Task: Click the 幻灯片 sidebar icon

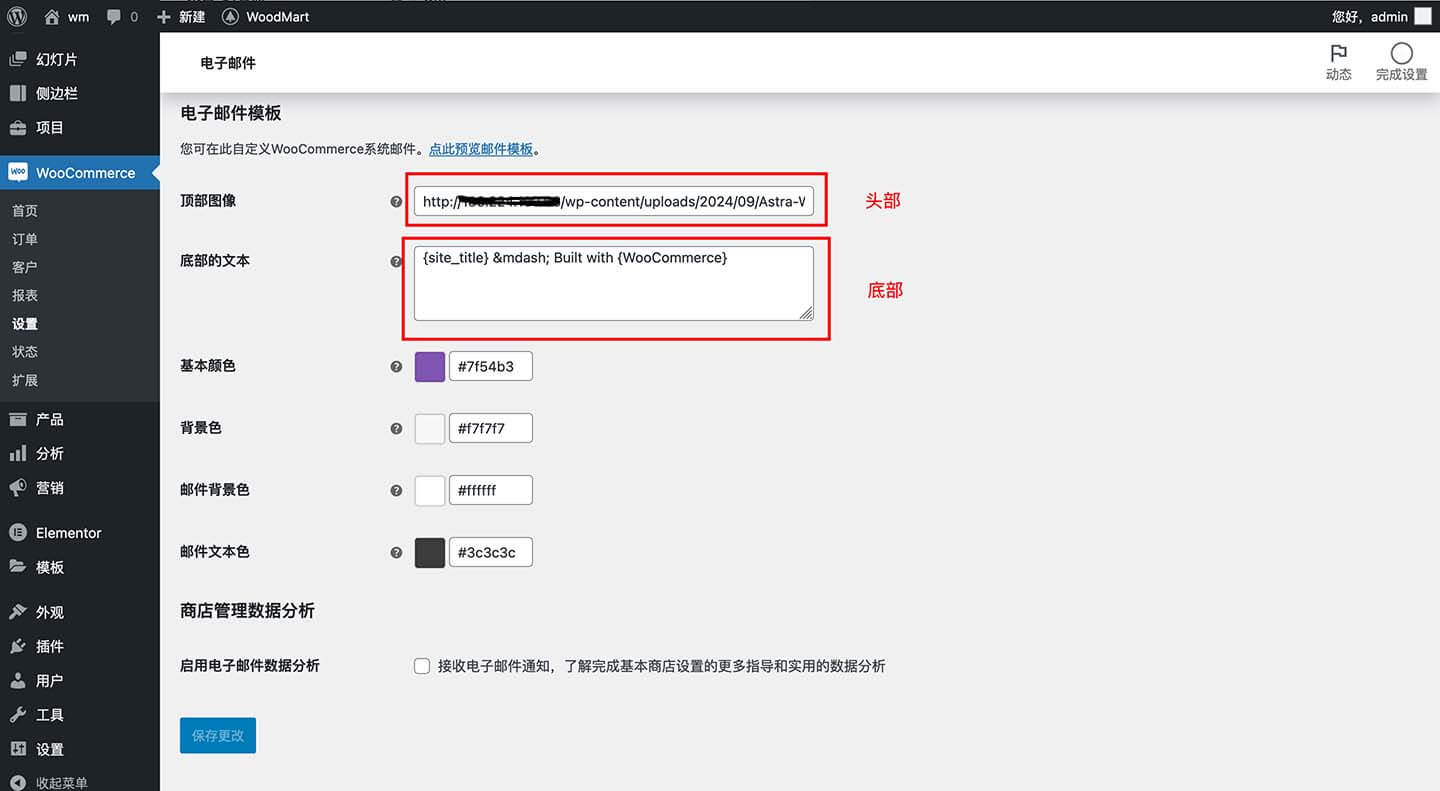Action: coord(18,59)
